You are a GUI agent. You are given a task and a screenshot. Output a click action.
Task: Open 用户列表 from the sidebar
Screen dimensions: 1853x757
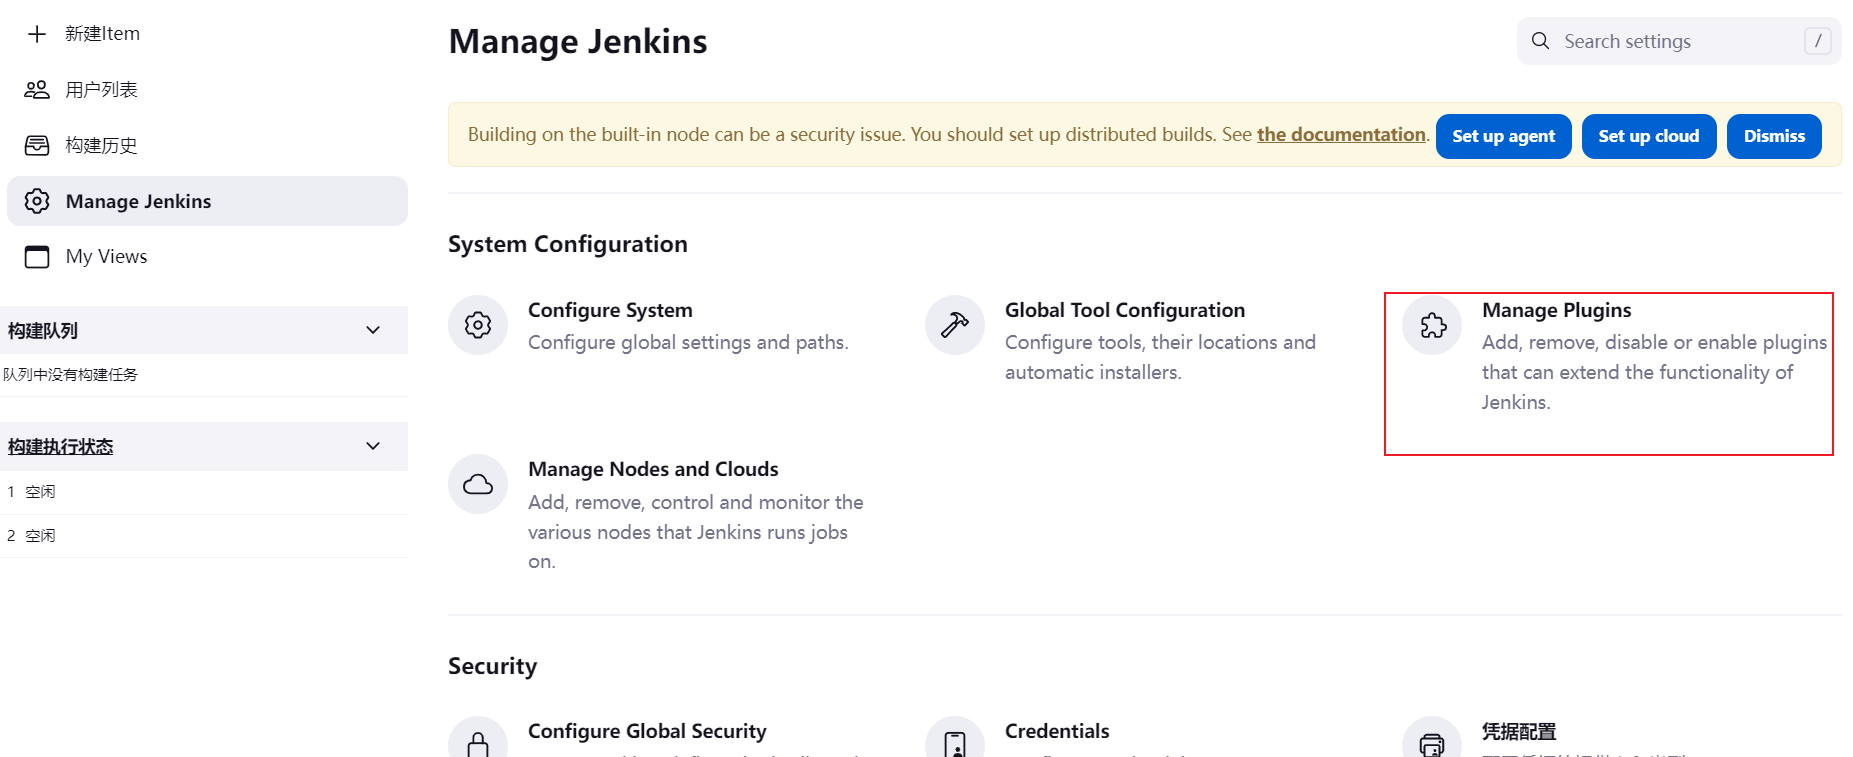(101, 90)
